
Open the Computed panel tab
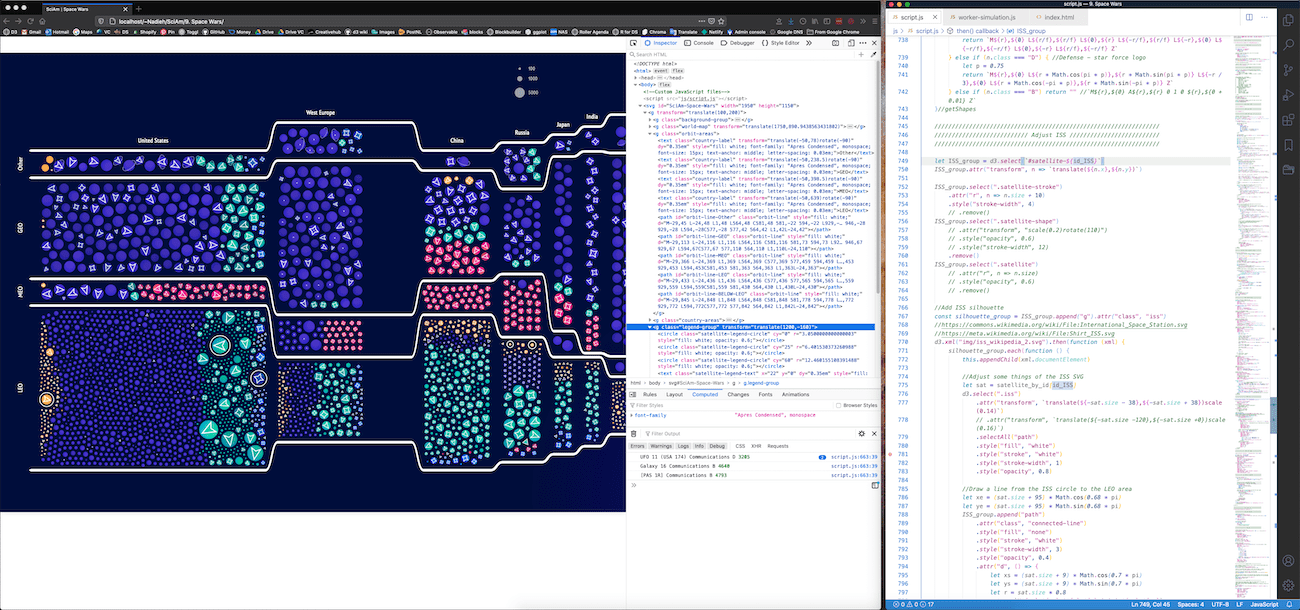706,394
